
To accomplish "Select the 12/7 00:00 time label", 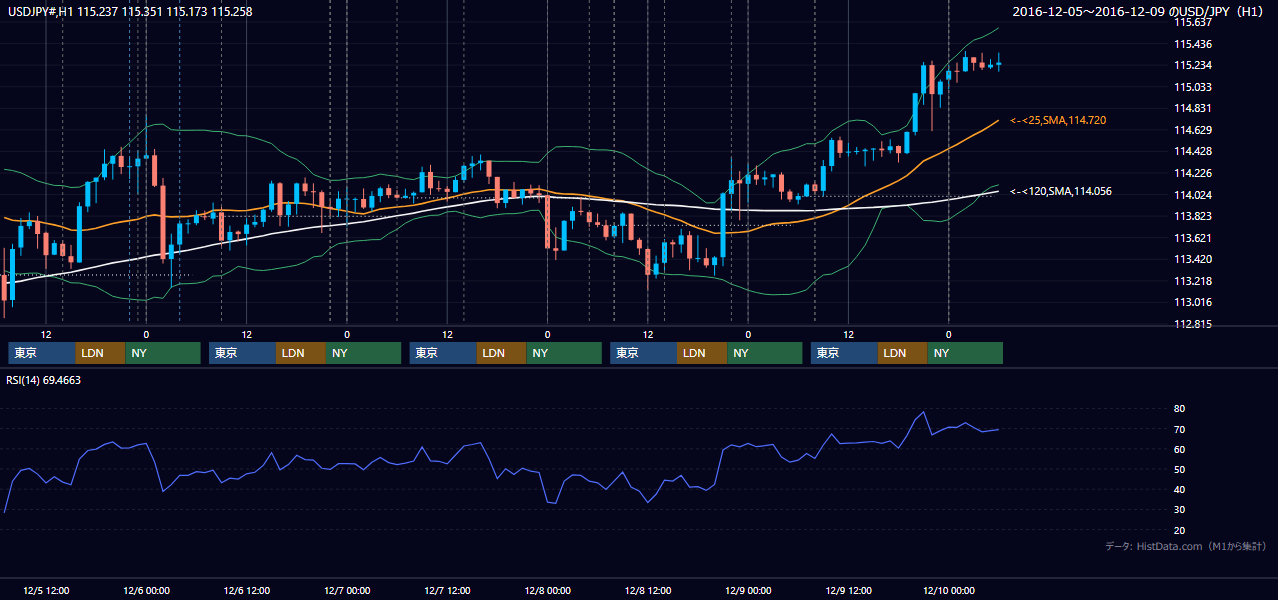I will coord(347,591).
